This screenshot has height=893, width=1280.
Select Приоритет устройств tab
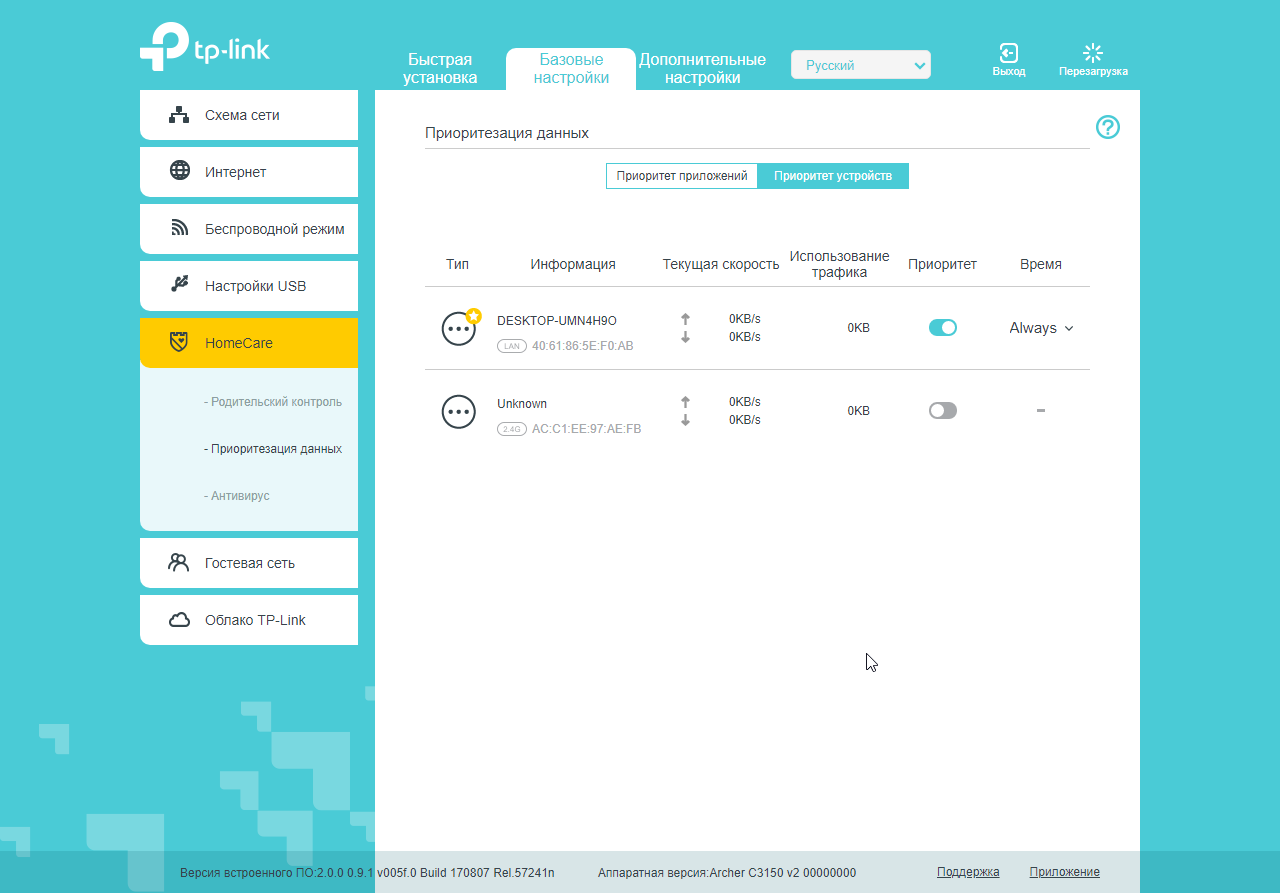click(833, 176)
